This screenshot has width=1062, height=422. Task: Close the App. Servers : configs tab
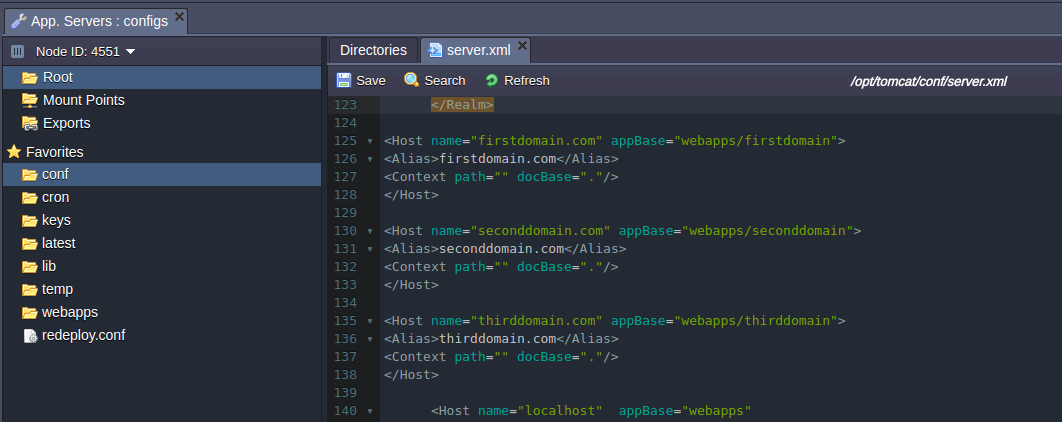click(x=179, y=16)
